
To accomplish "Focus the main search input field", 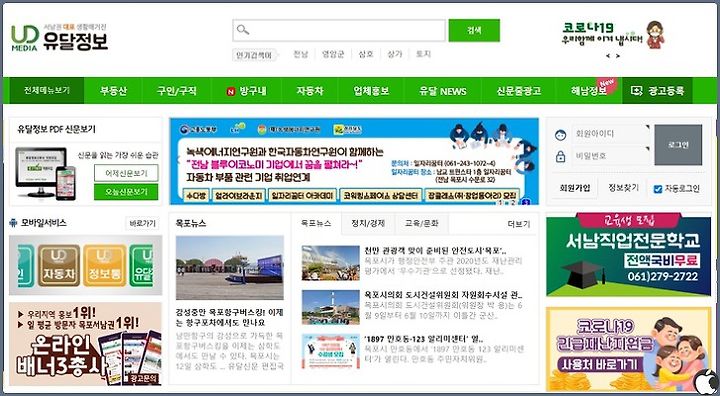I will coord(339,30).
